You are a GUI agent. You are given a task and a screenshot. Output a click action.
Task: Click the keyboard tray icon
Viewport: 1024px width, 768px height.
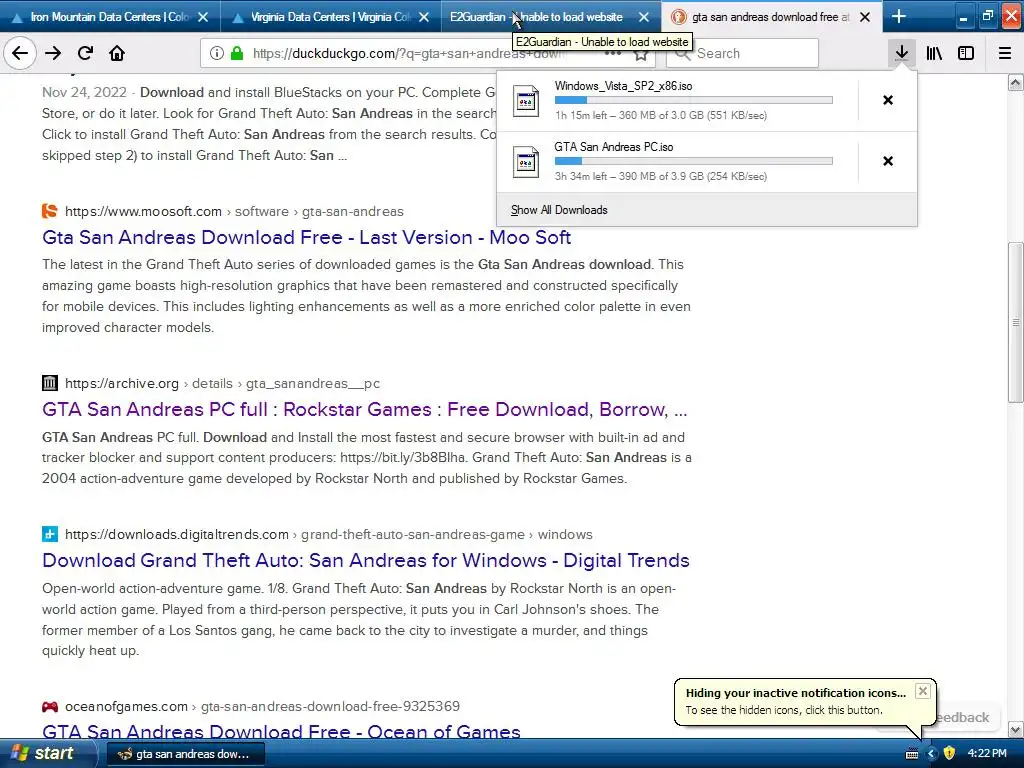(x=912, y=754)
